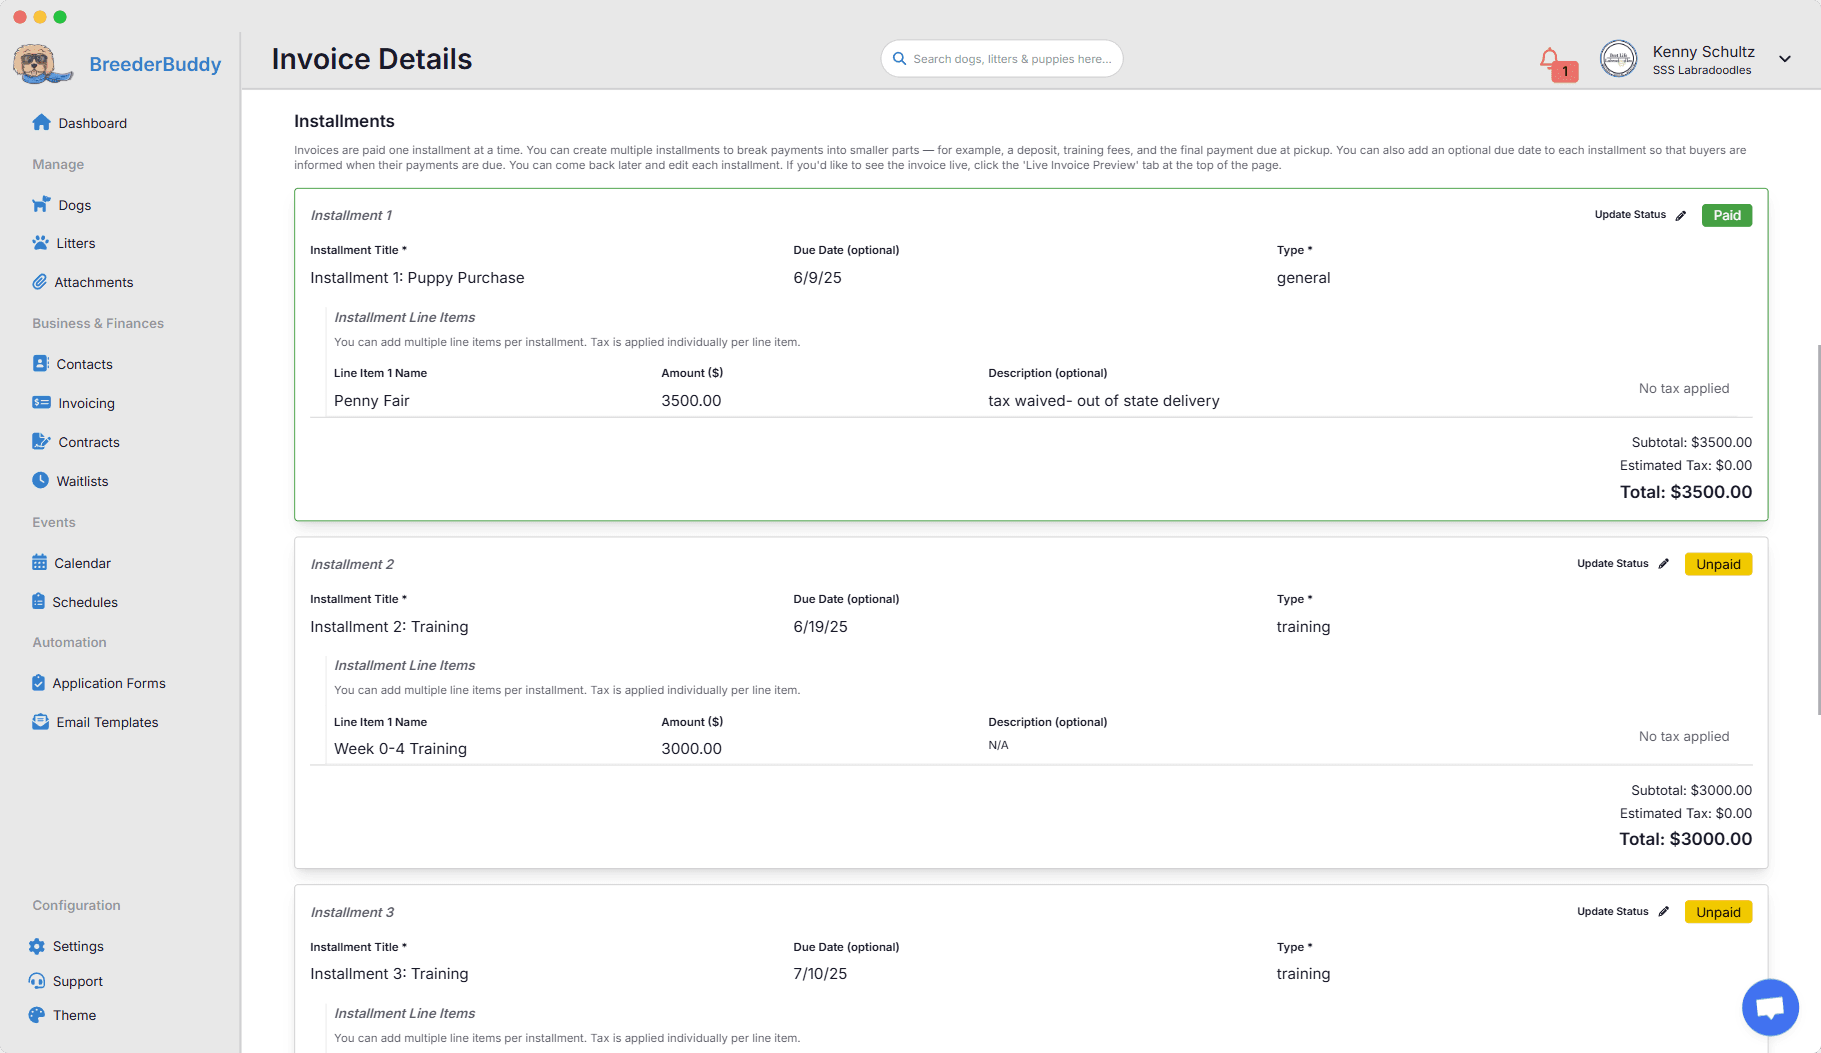Click the Invoicing money icon
Image resolution: width=1821 pixels, height=1053 pixels.
point(41,403)
